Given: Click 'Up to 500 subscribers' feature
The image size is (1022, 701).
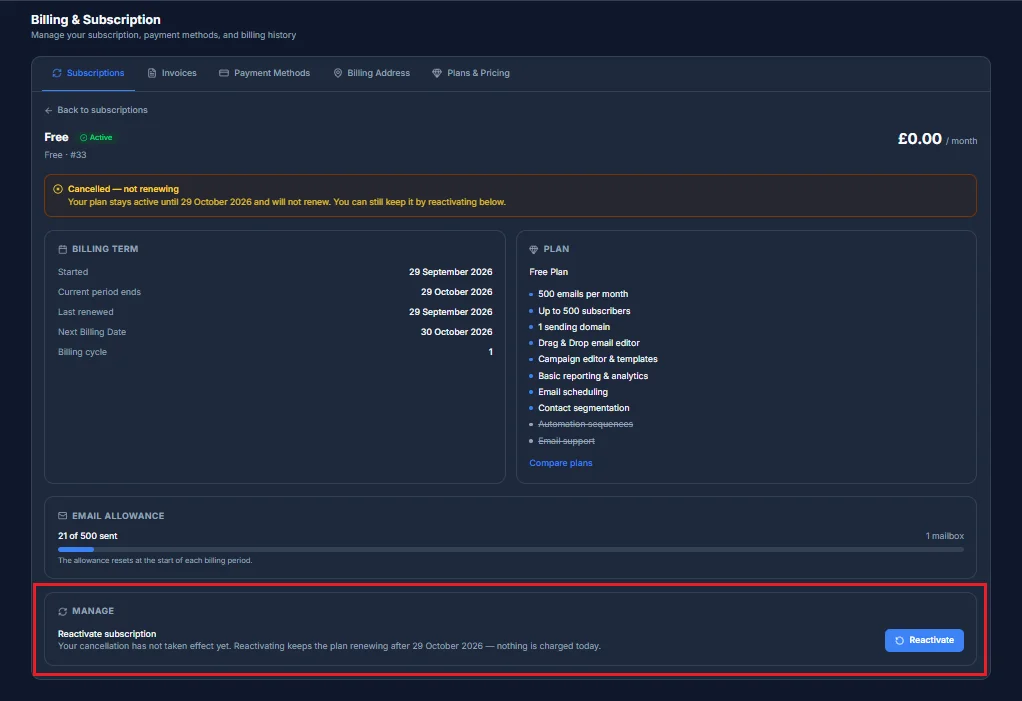Looking at the screenshot, I should pos(584,311).
